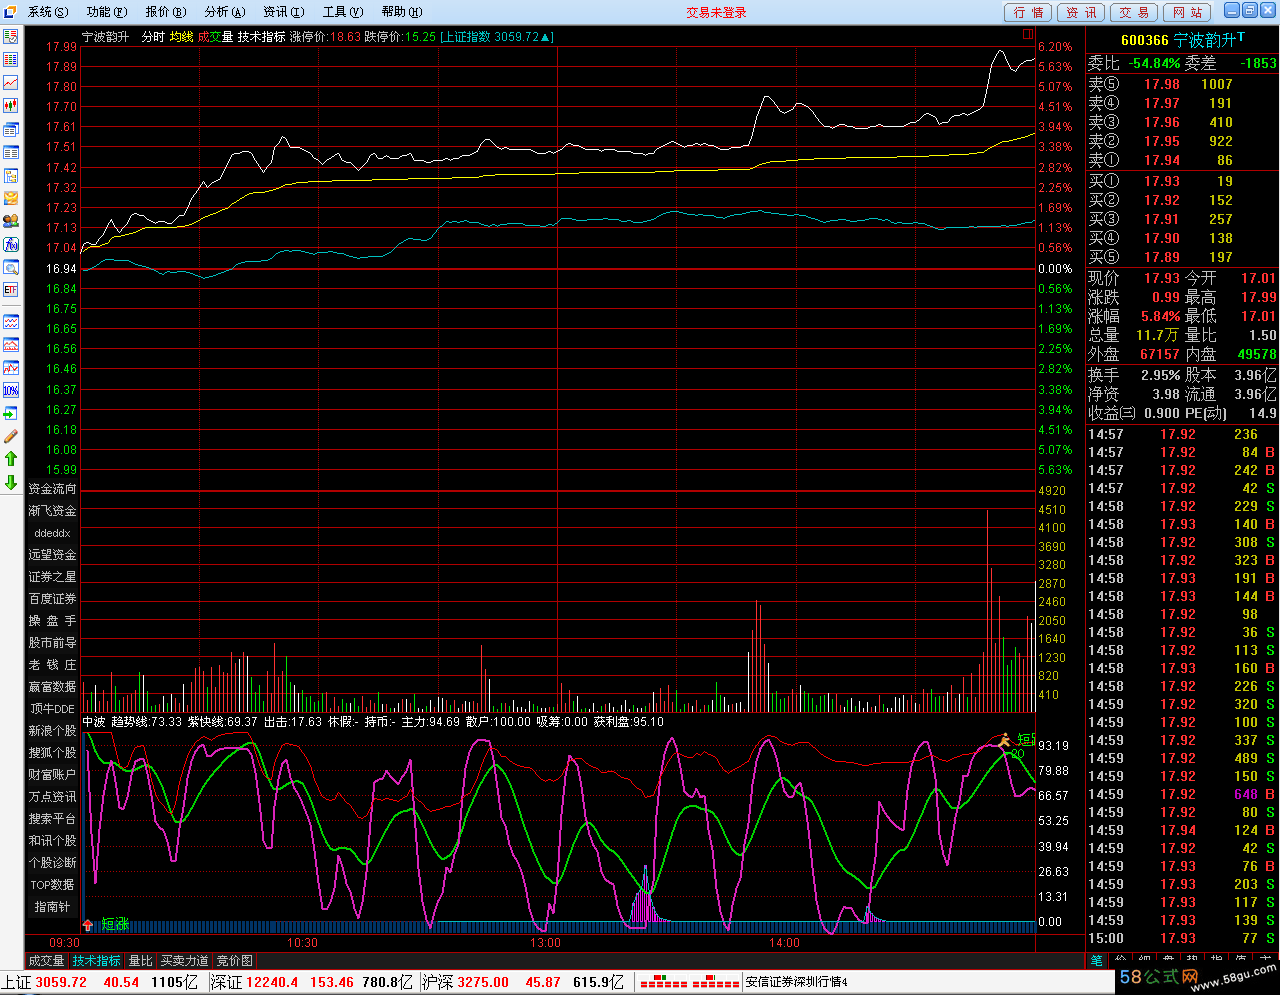Viewport: 1280px width, 995px height.
Task: Click the 顶牛DDE sidebar link
Action: tap(52, 709)
